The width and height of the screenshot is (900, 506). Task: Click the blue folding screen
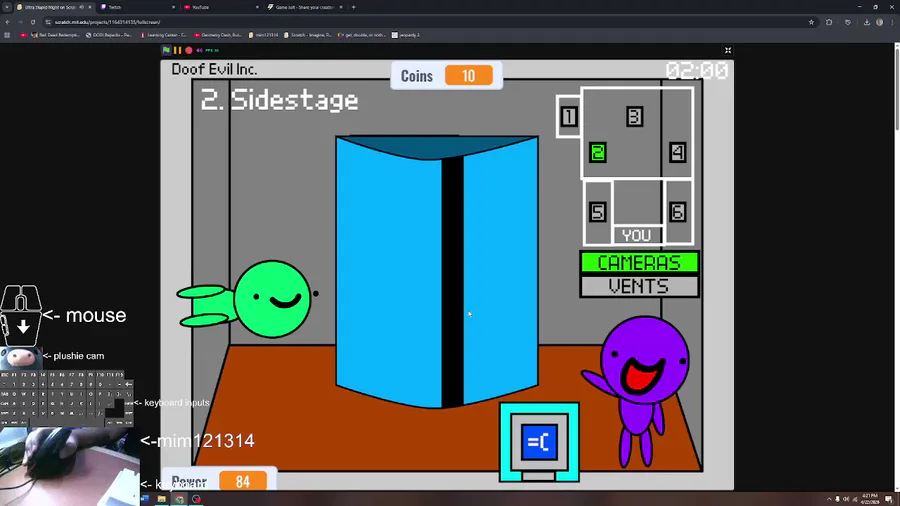pos(437,271)
